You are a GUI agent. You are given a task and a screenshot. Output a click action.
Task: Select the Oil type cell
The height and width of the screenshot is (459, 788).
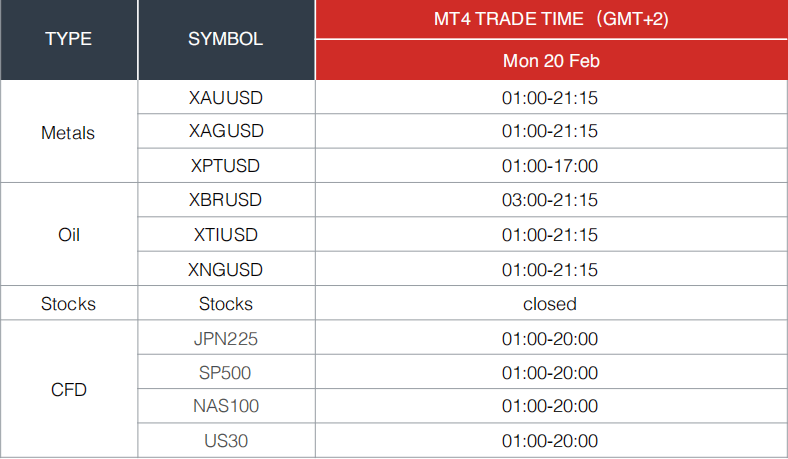tap(68, 235)
